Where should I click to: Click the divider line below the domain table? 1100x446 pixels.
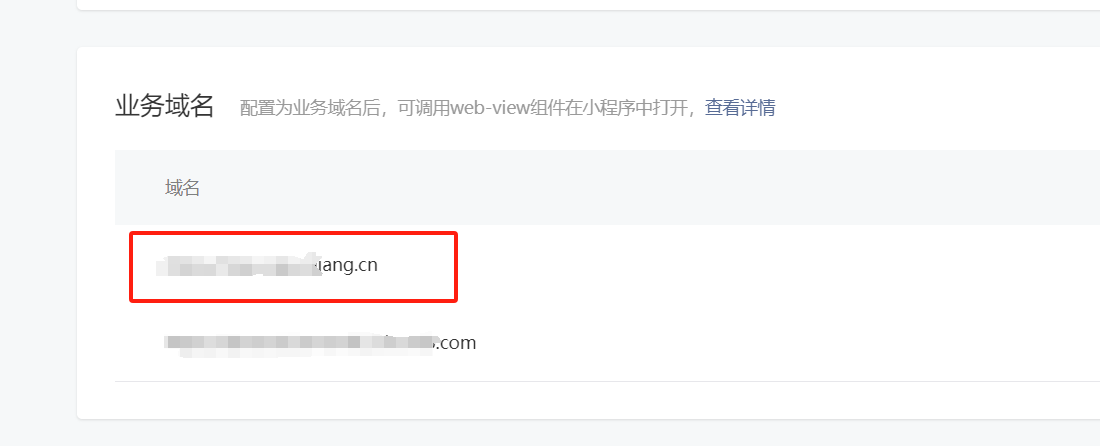(608, 381)
